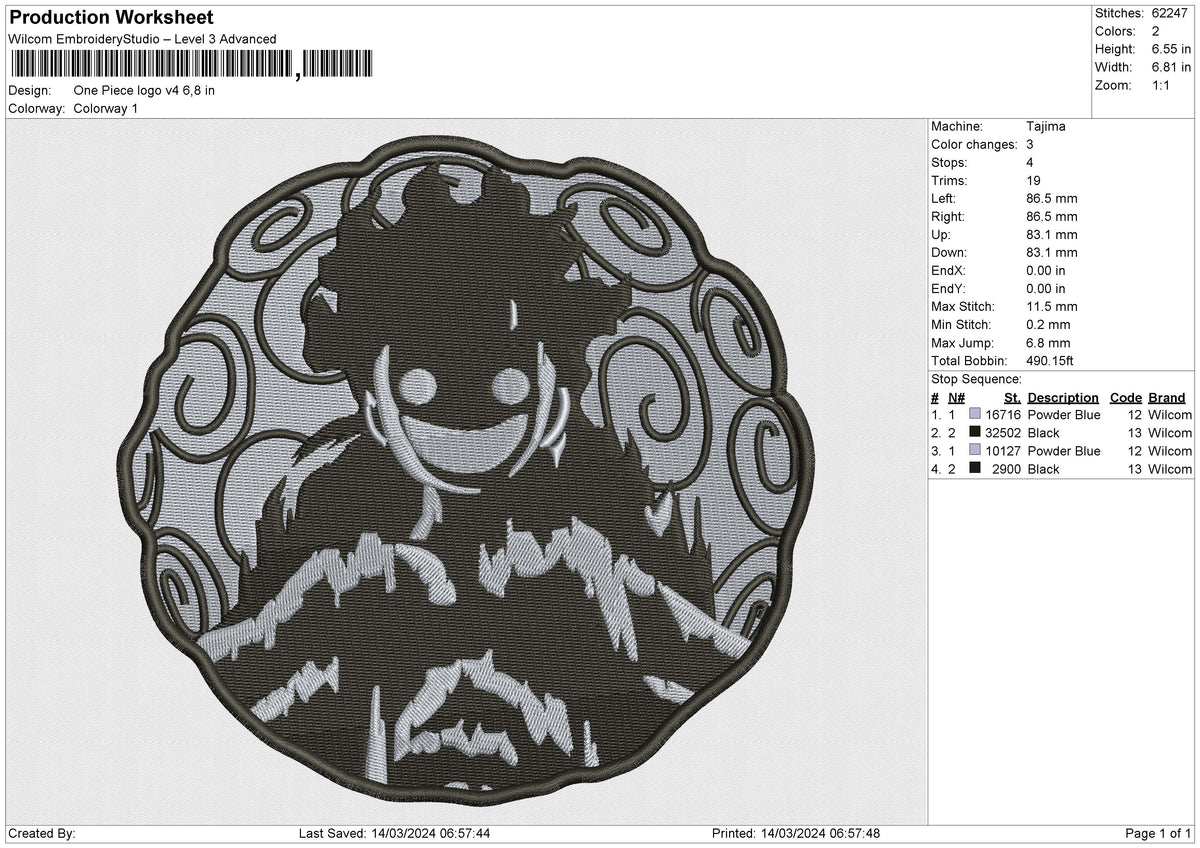The width and height of the screenshot is (1200, 848).
Task: Click the Black swatch beside 32502
Action: pyautogui.click(x=974, y=433)
